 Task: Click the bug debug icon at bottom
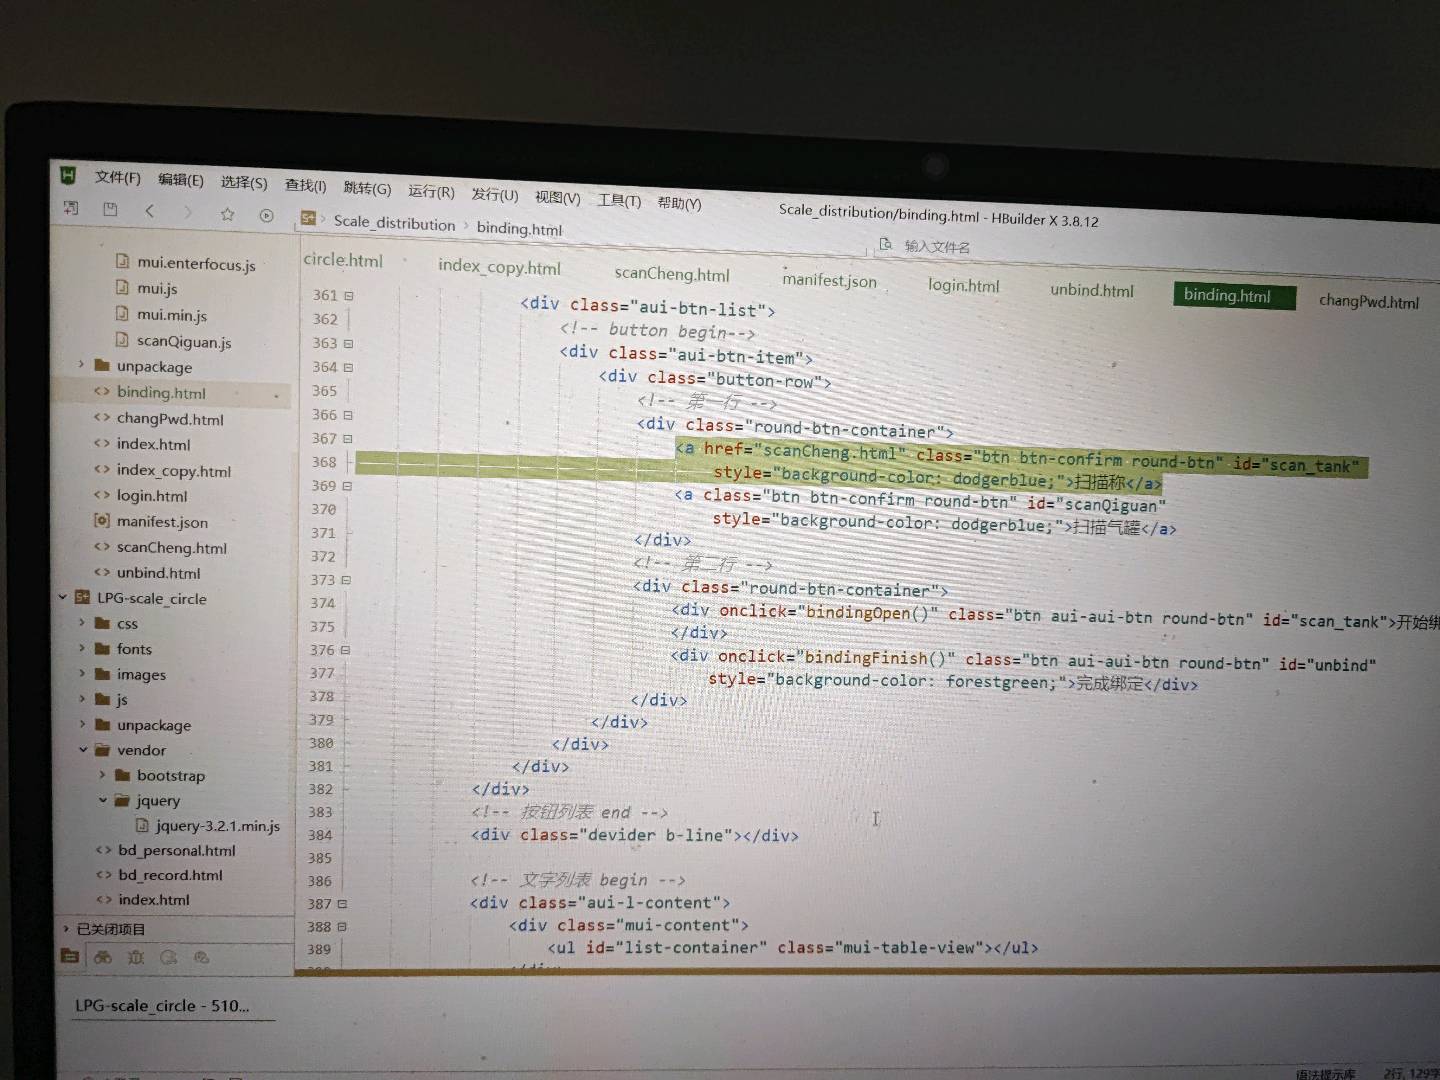point(135,957)
